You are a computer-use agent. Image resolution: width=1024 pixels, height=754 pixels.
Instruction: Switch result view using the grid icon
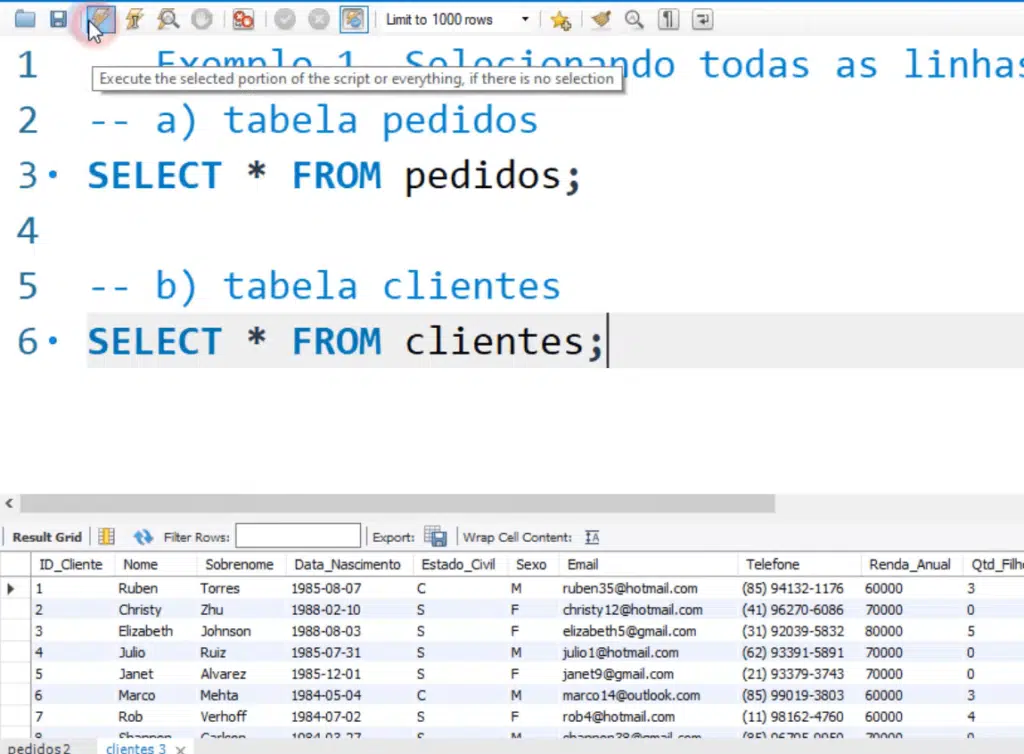[x=106, y=536]
